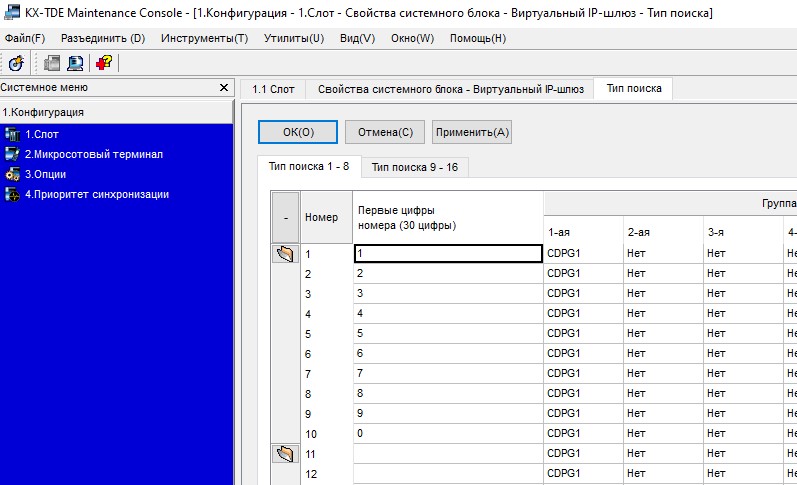Screen dimensions: 797x485
Task: Switch to Свойства системного блока tab
Action: (x=450, y=89)
